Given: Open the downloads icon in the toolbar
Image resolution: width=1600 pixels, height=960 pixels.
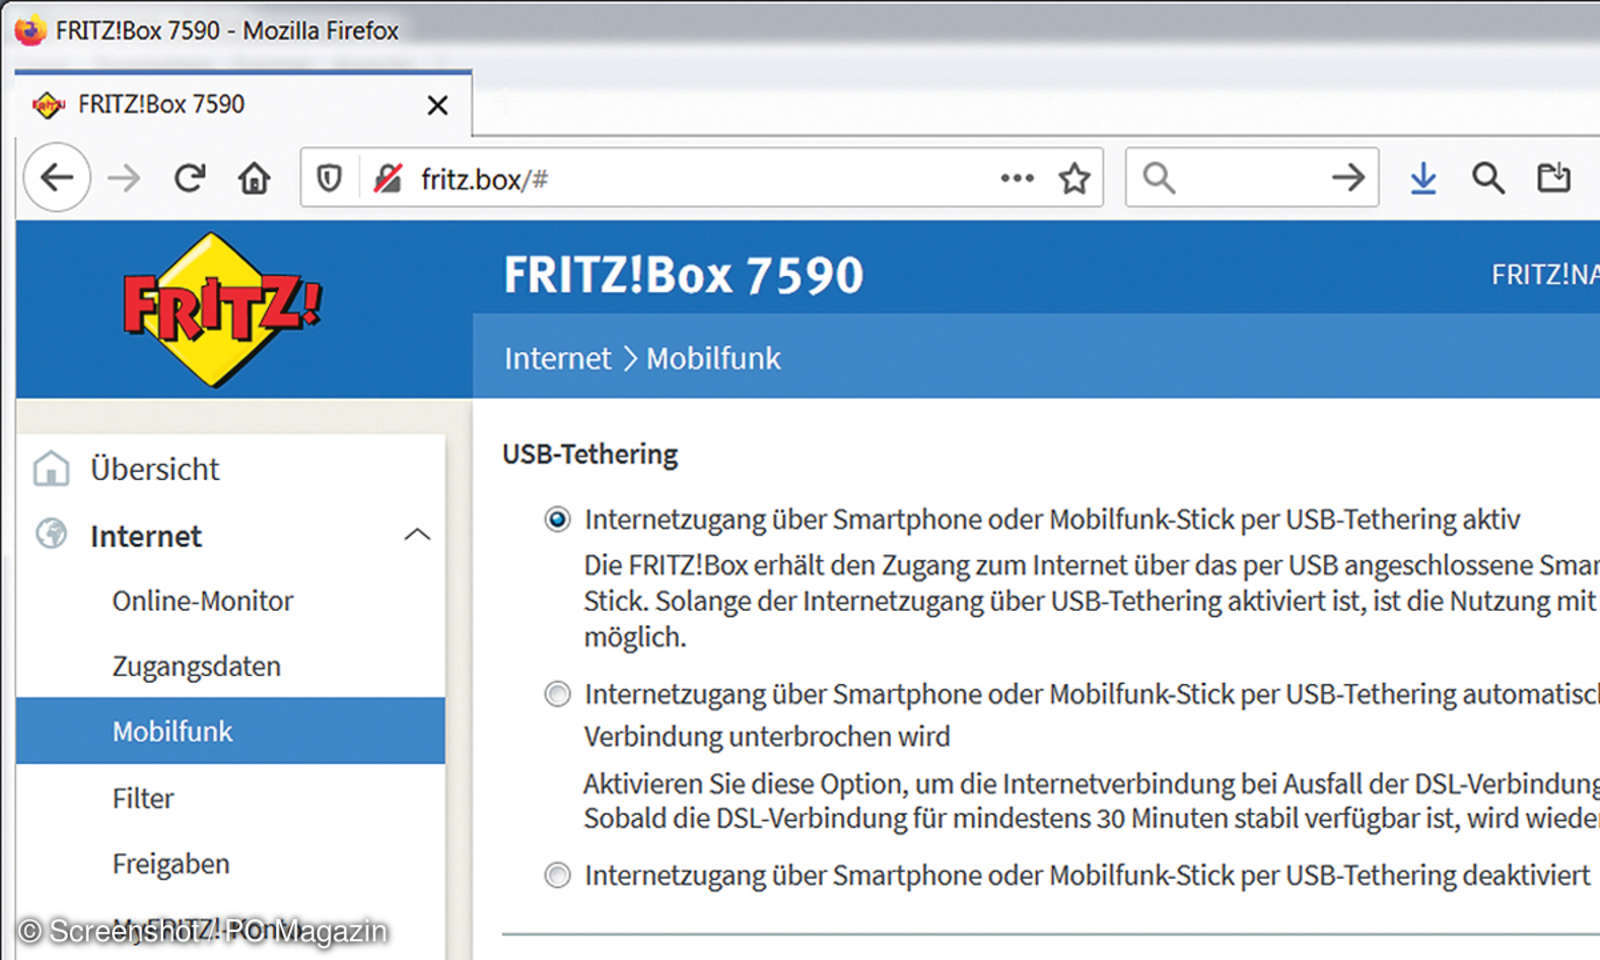Looking at the screenshot, I should 1422,177.
